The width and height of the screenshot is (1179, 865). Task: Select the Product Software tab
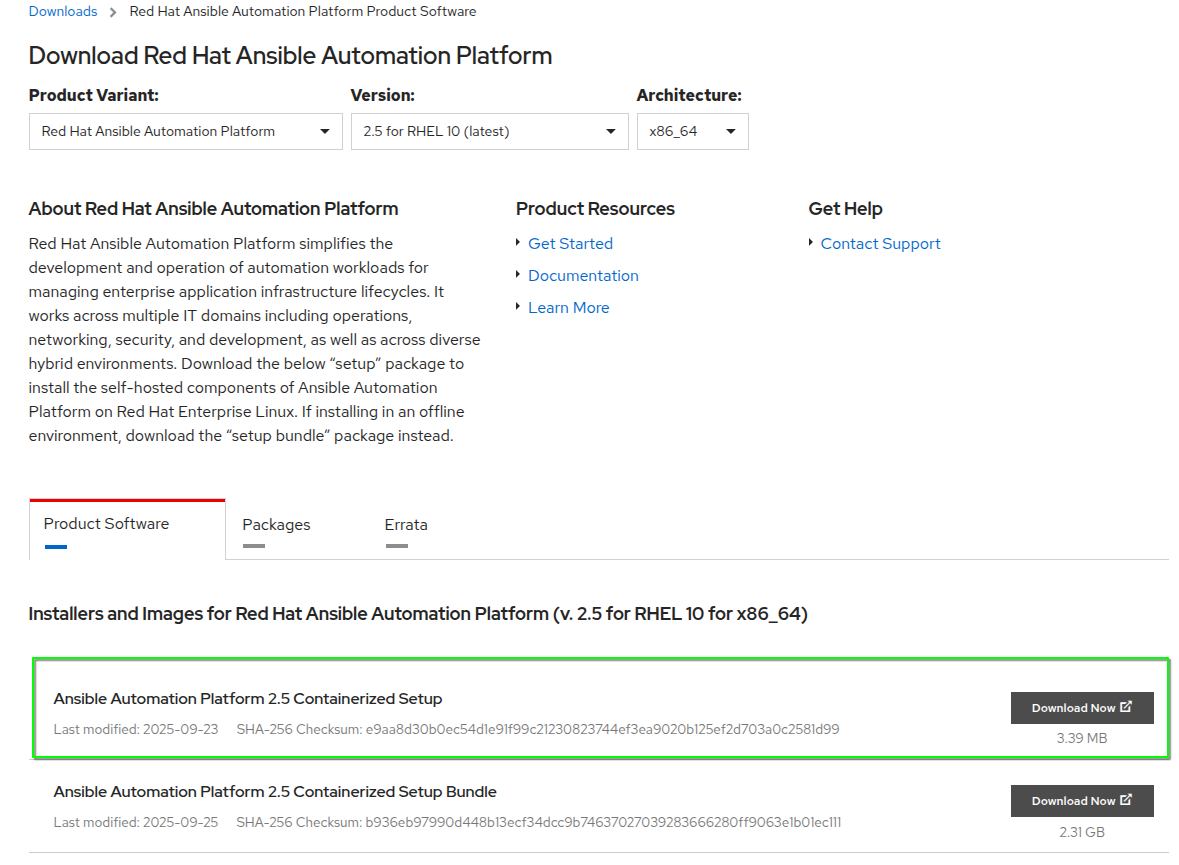pyautogui.click(x=107, y=524)
